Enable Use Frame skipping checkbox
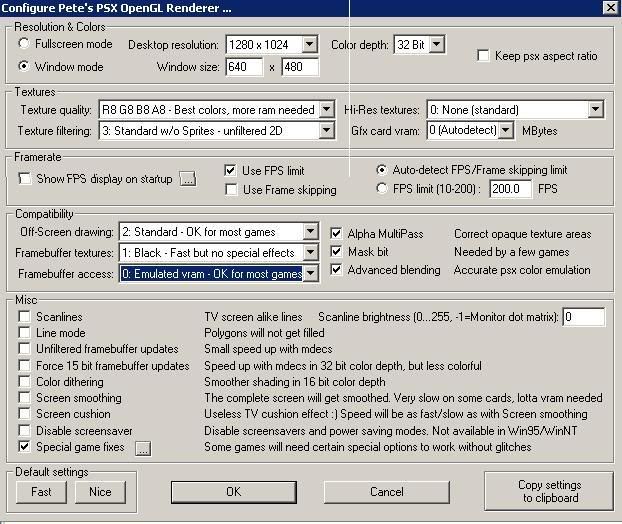622x524 pixels. click(231, 190)
